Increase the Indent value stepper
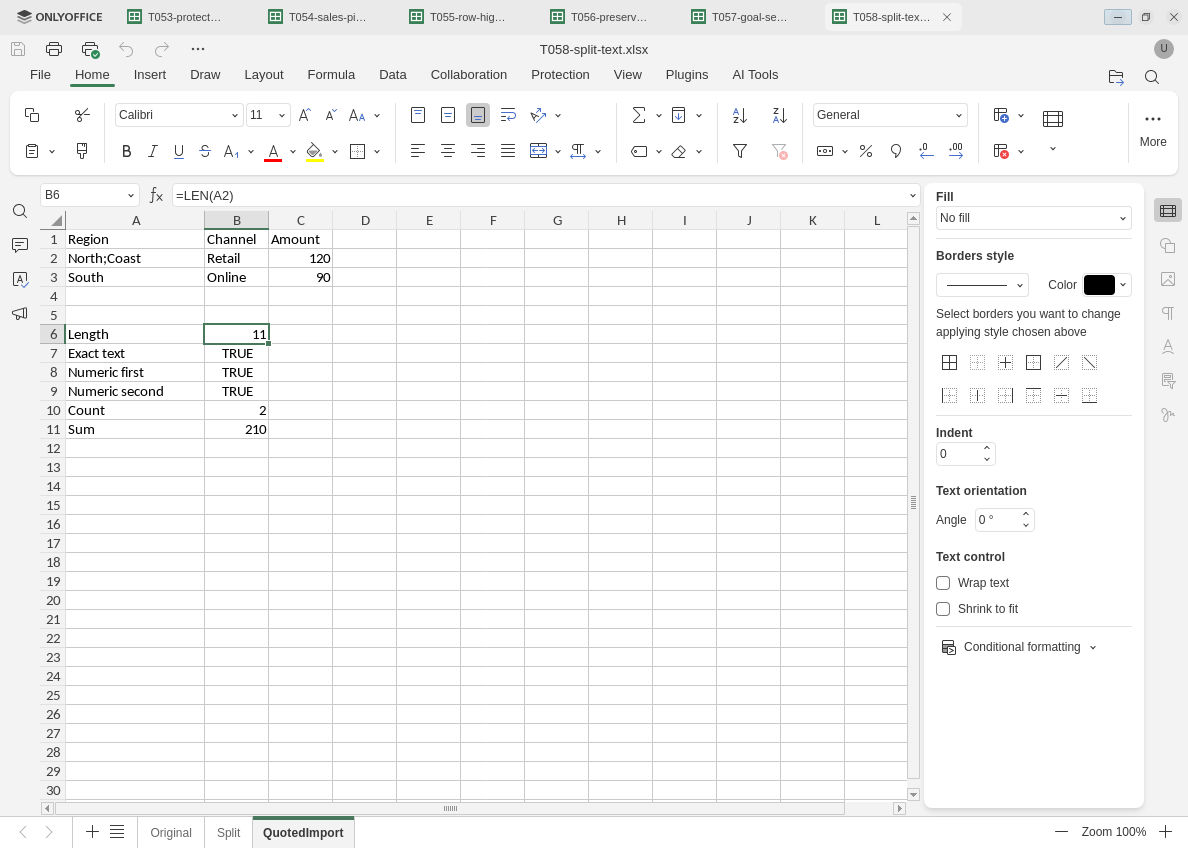This screenshot has width=1188, height=848. click(x=986, y=449)
